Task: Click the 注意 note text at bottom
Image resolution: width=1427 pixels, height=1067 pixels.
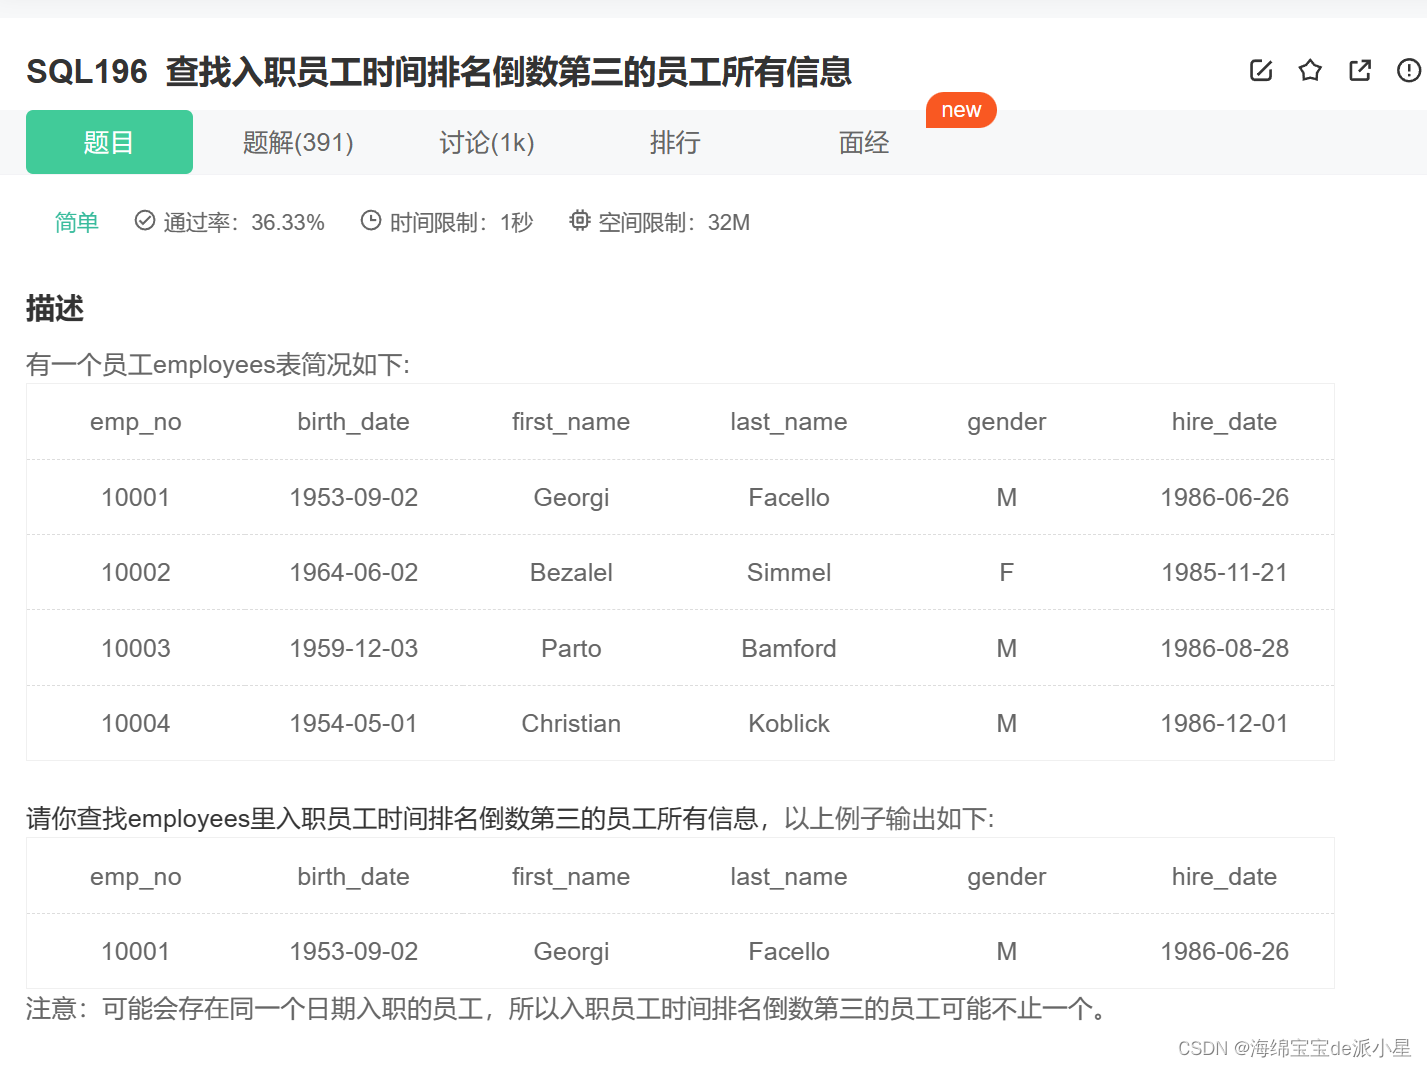Action: [568, 1008]
